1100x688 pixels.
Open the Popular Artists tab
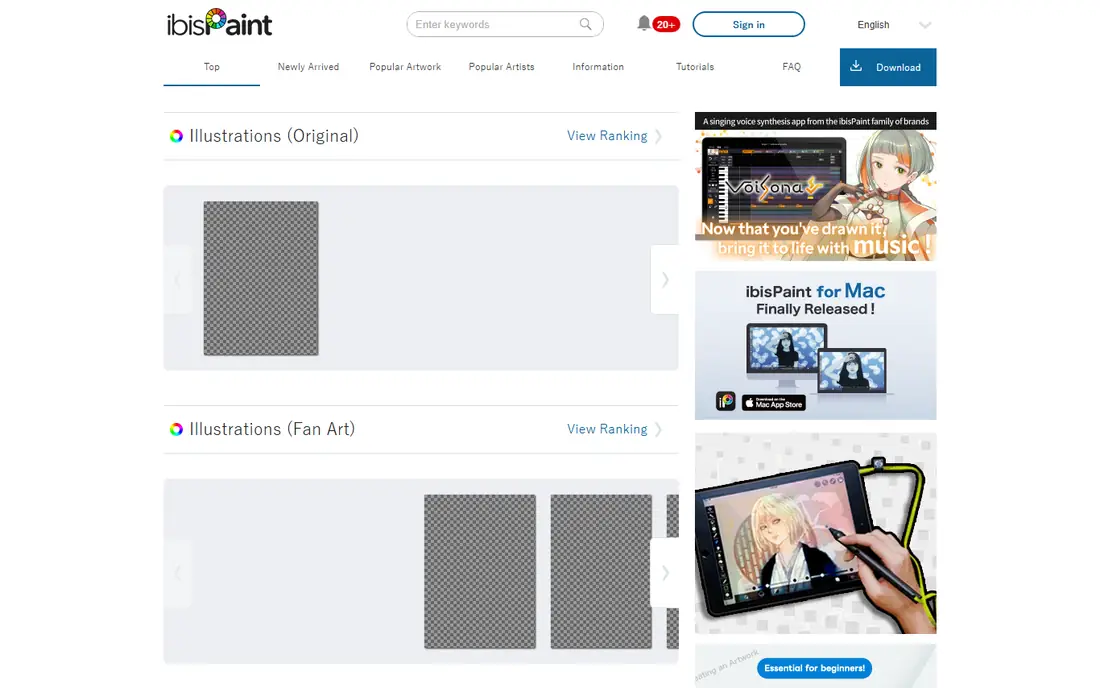502,67
